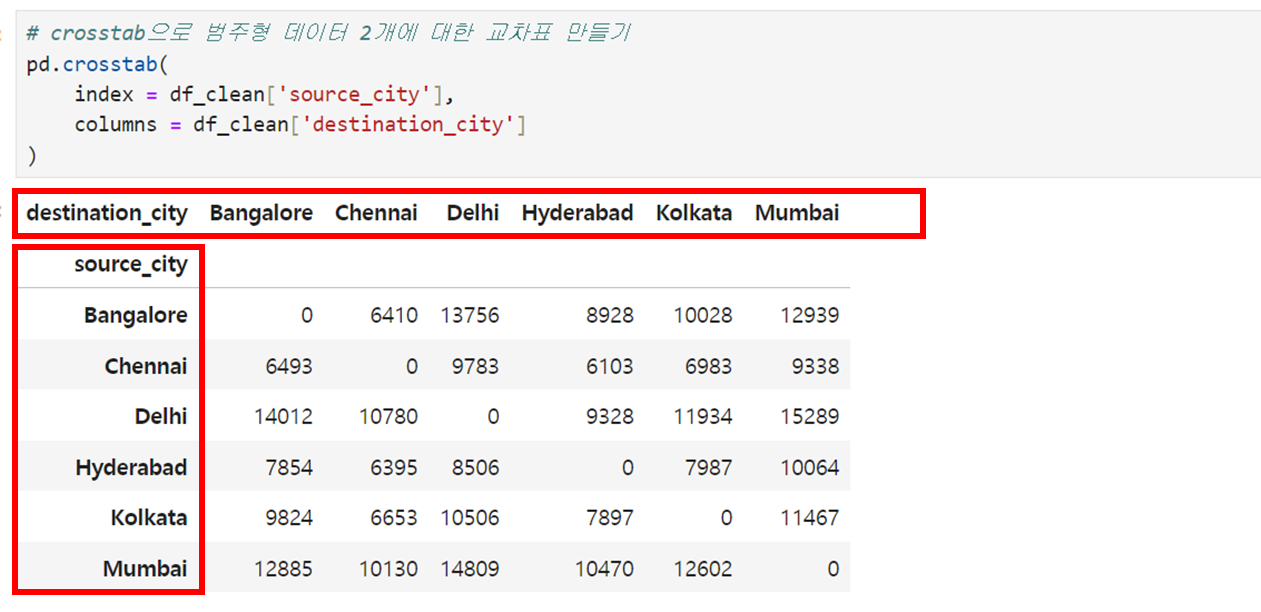Select the 9783 table cell
This screenshot has width=1261, height=612.
click(473, 366)
